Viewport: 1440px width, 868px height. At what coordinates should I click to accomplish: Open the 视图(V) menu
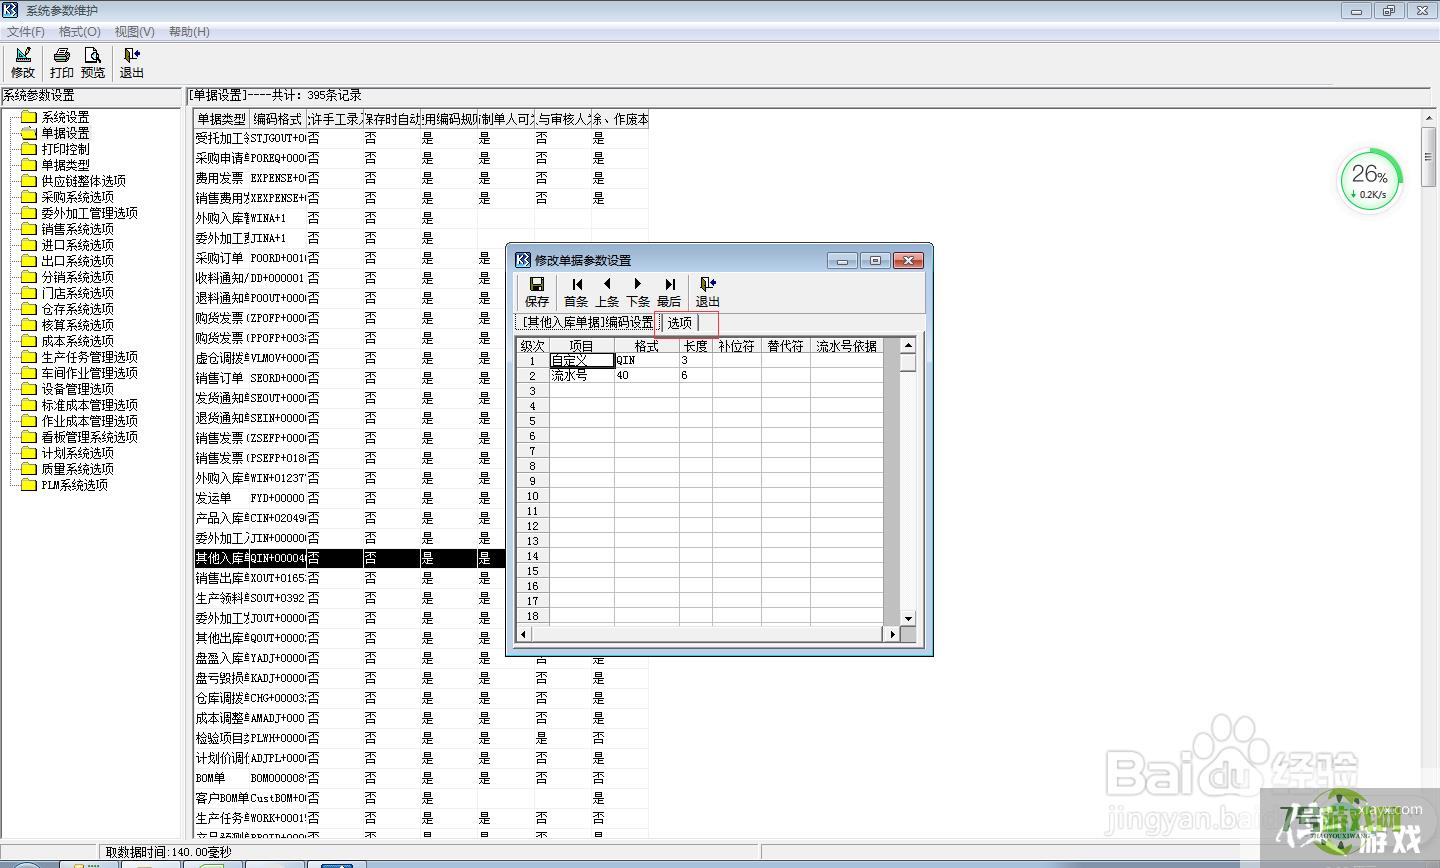135,32
